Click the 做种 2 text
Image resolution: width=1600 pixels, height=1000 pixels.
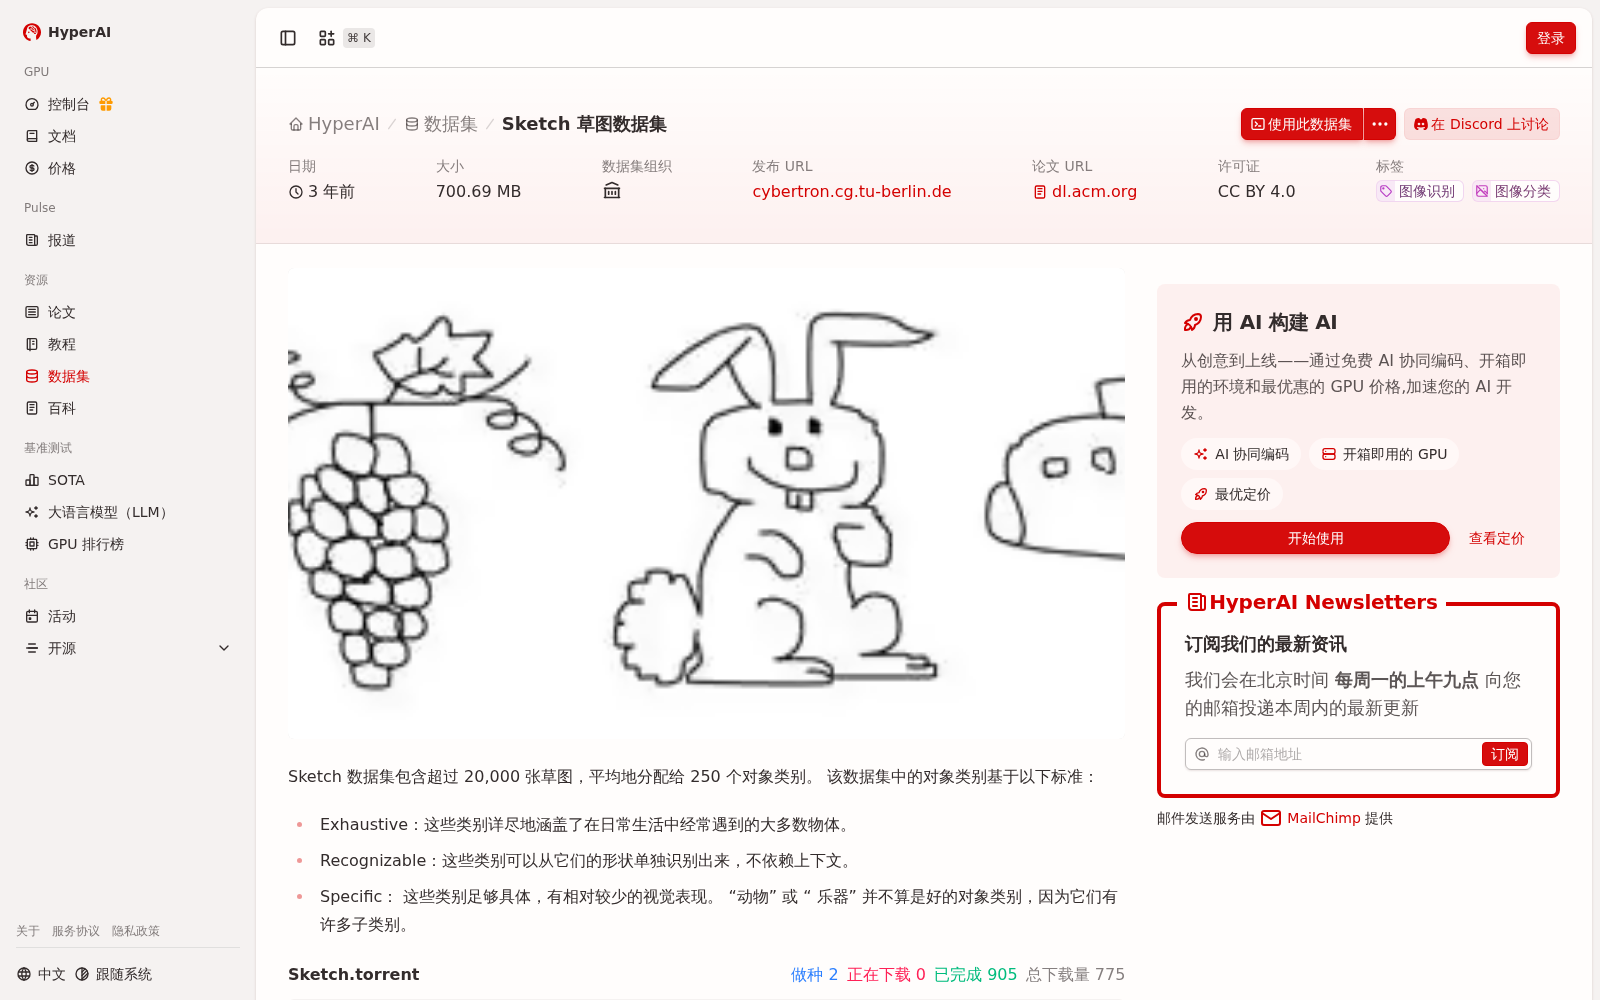click(x=814, y=974)
